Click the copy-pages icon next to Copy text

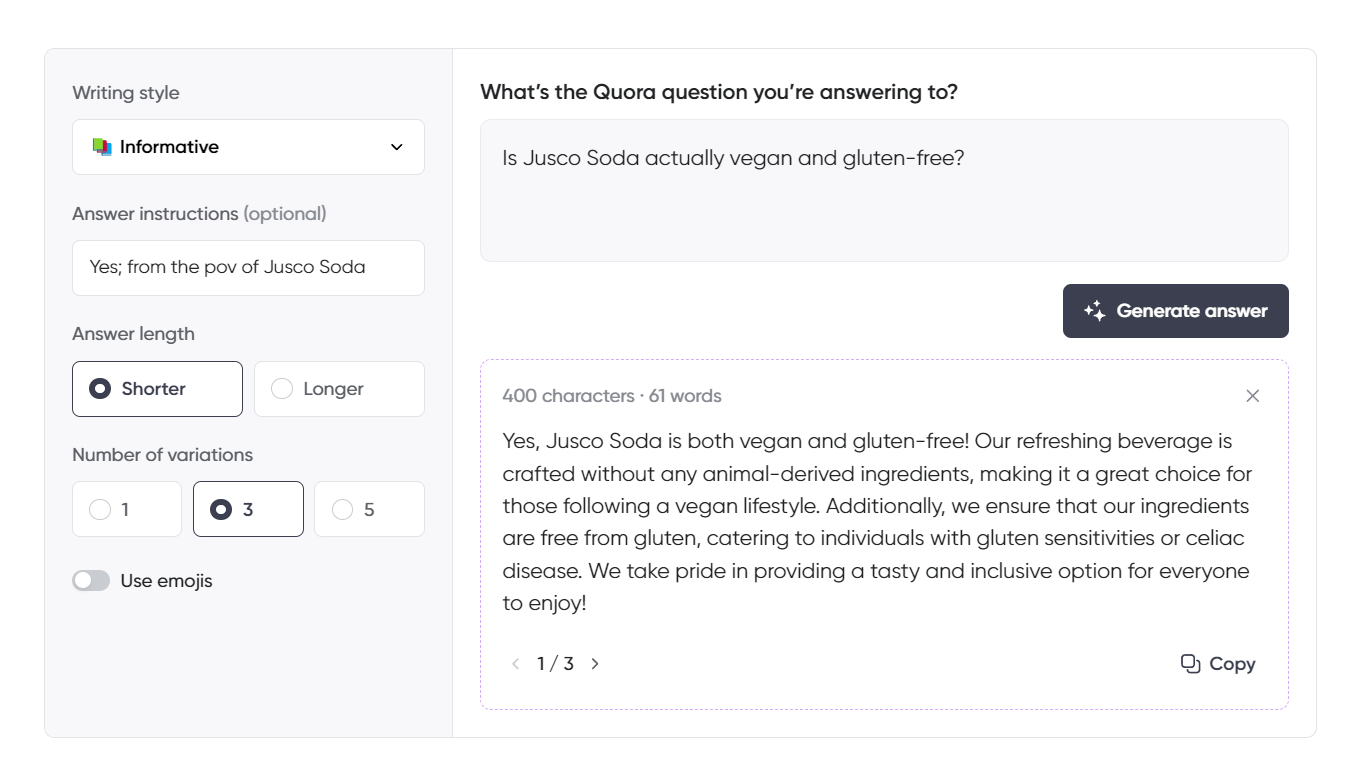pos(1190,663)
